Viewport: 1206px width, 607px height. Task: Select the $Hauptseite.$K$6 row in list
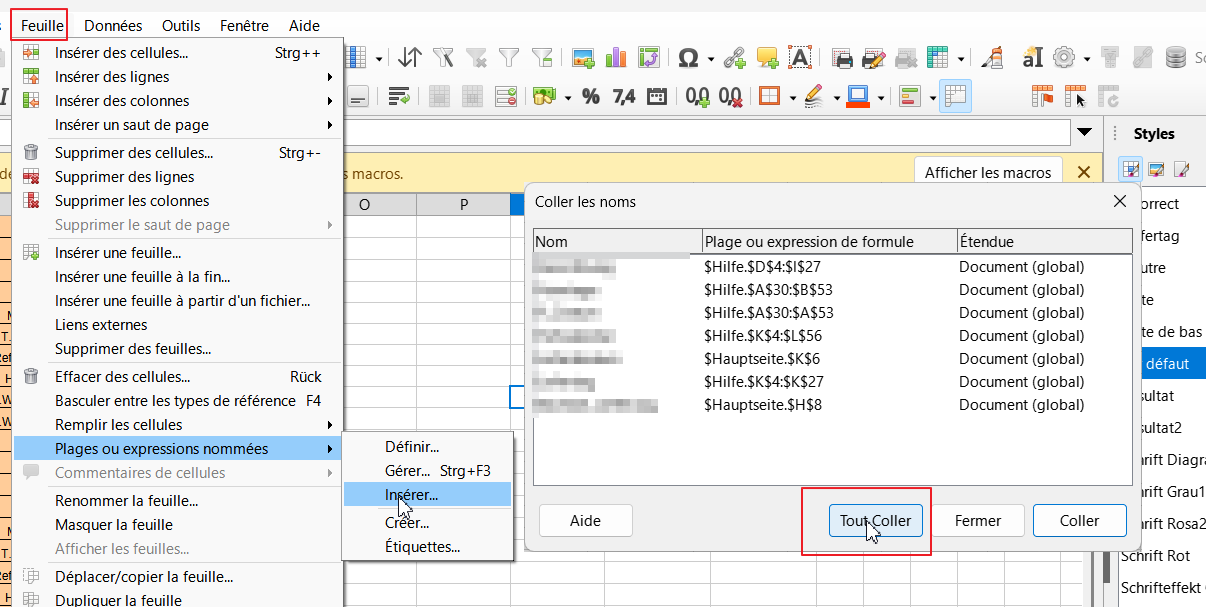(x=762, y=359)
